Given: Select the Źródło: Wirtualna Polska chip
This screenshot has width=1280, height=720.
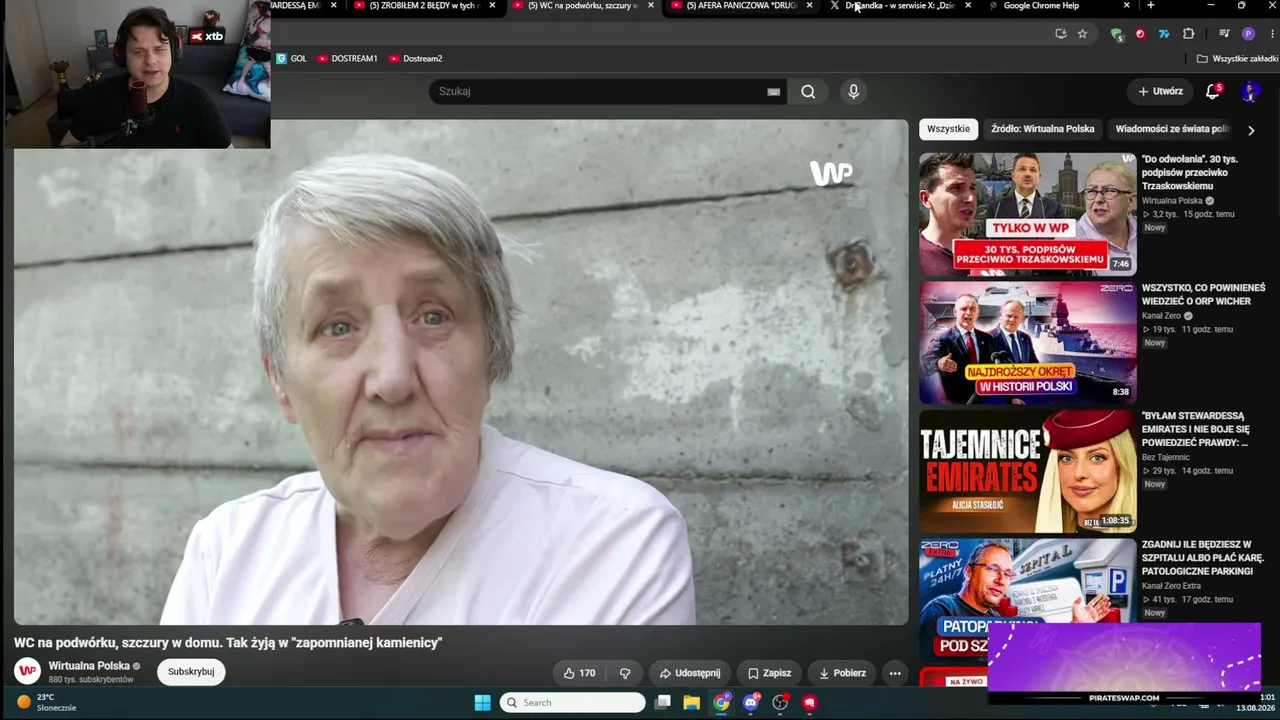Looking at the screenshot, I should pos(1042,129).
